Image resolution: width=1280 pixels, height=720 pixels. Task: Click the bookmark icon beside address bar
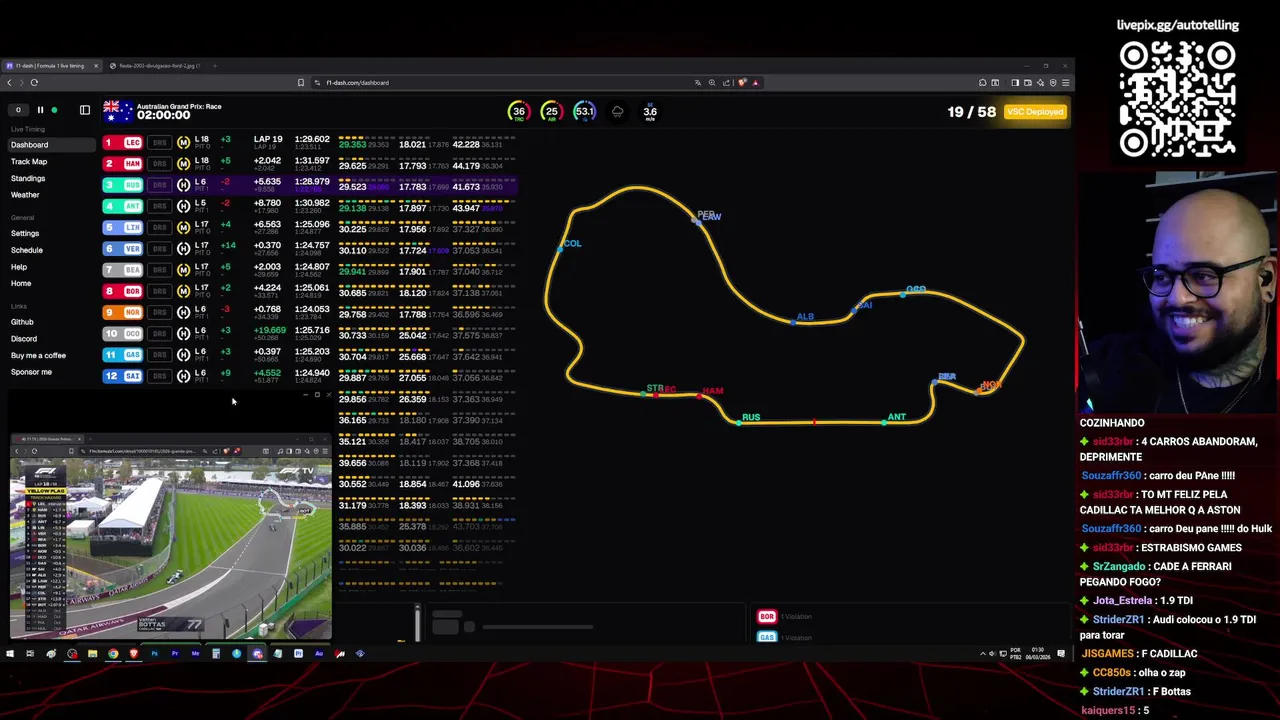(301, 83)
